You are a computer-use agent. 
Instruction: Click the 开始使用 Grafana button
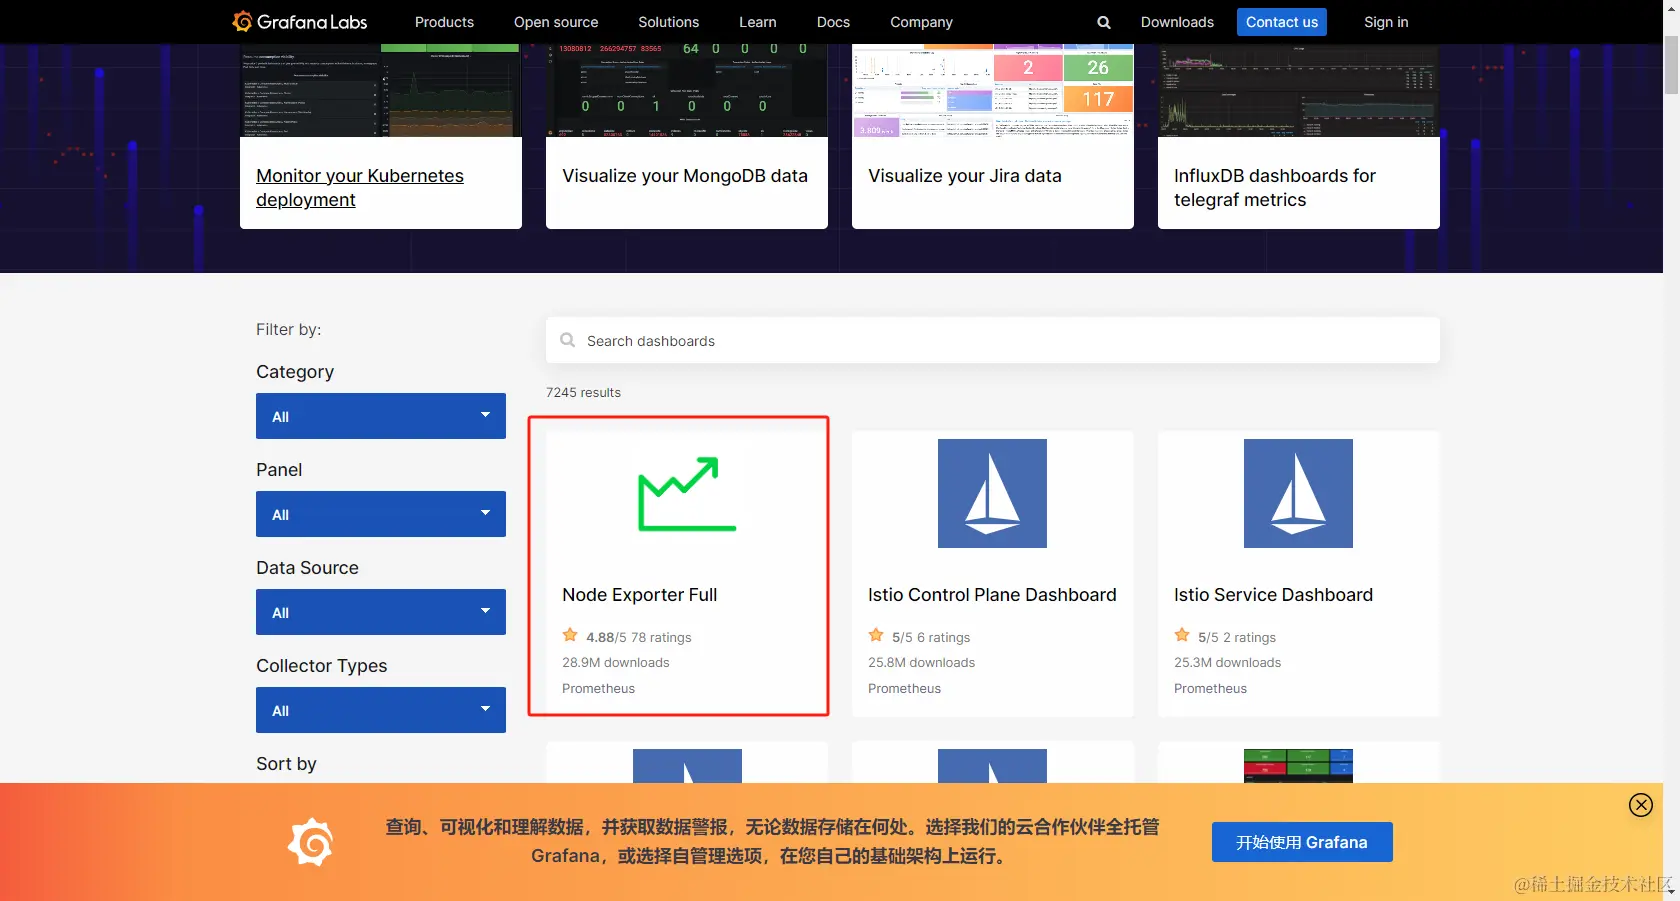coord(1302,842)
